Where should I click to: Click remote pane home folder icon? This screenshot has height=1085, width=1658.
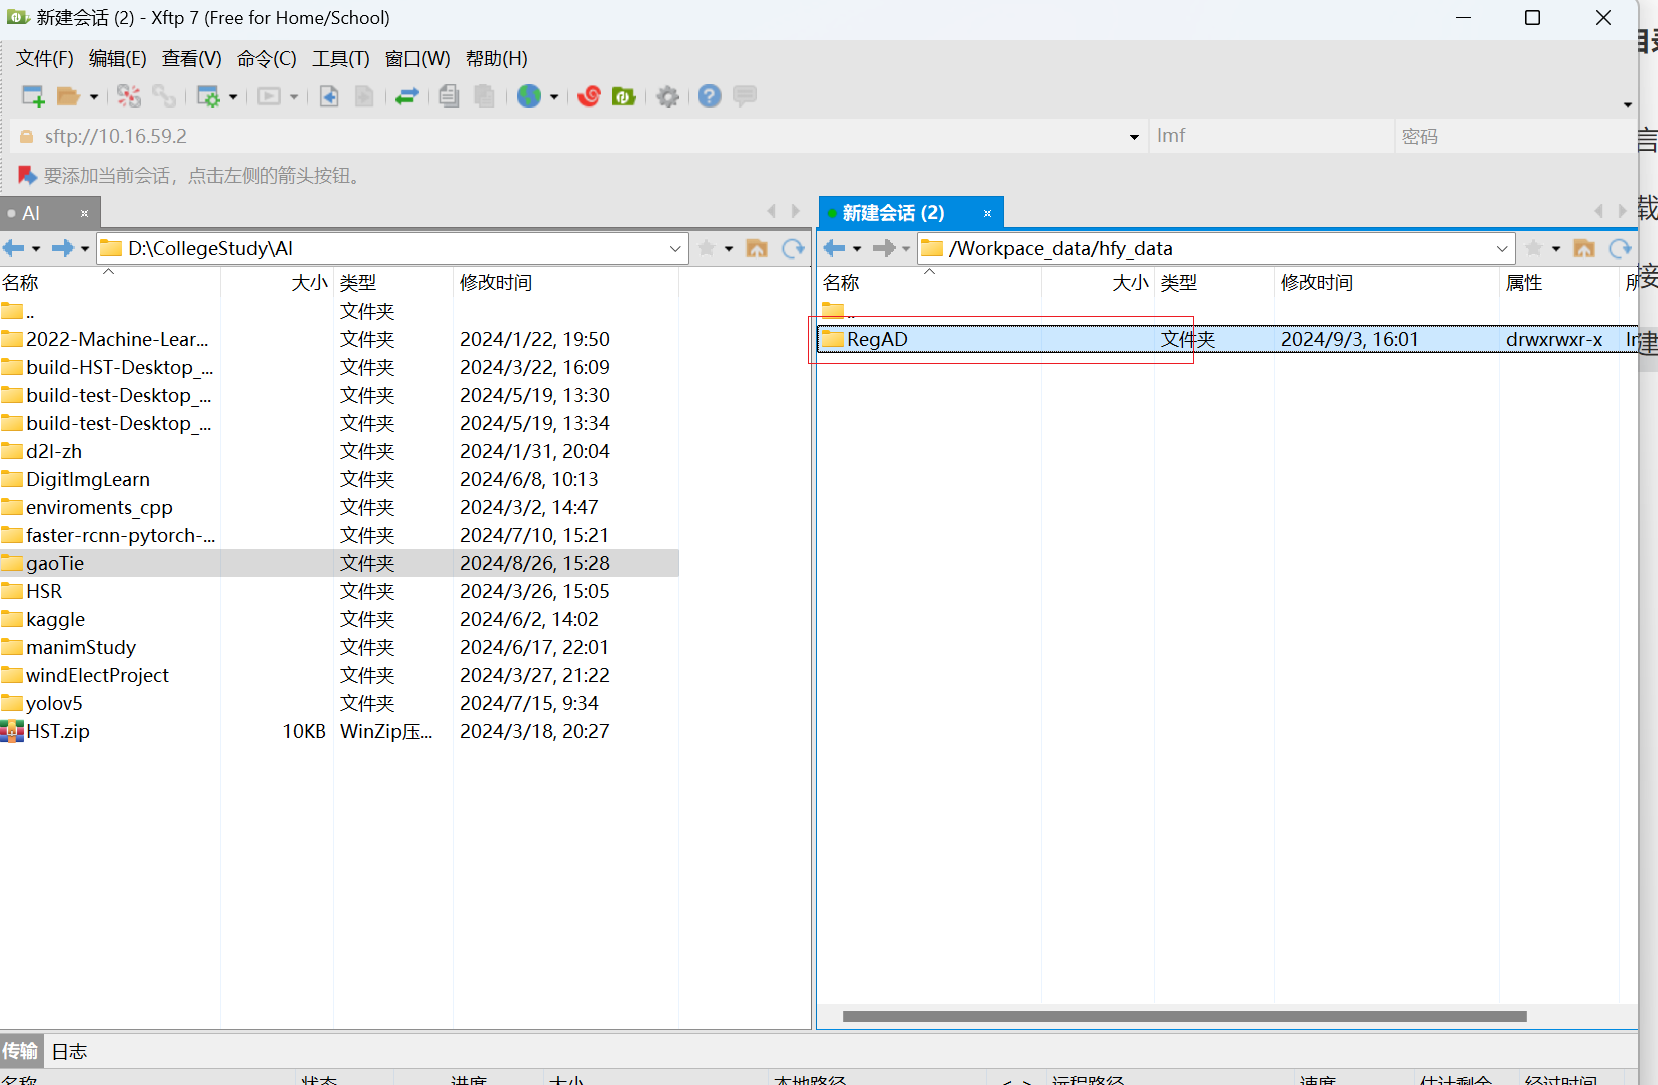click(1584, 248)
